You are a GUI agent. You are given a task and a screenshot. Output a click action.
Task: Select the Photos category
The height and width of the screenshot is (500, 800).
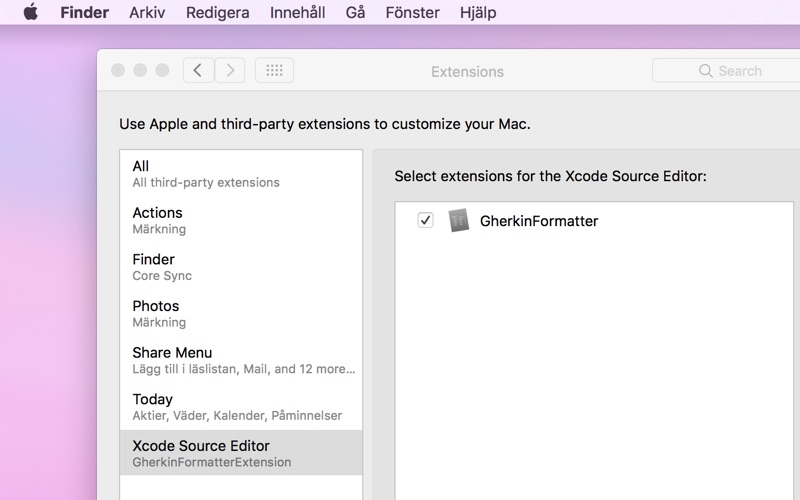(241, 314)
